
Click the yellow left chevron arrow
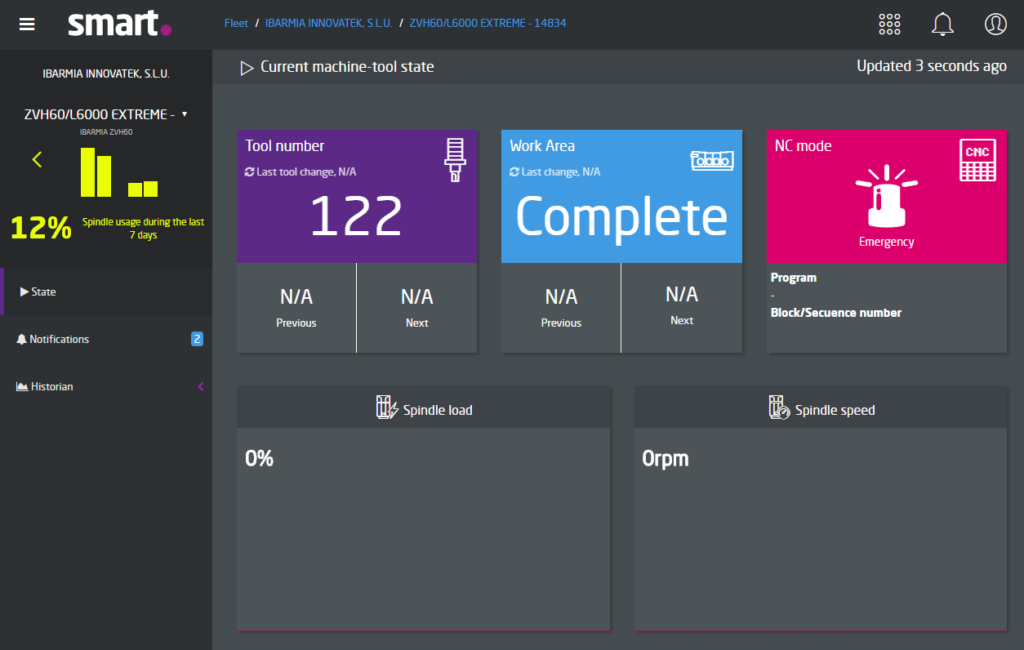click(x=37, y=159)
